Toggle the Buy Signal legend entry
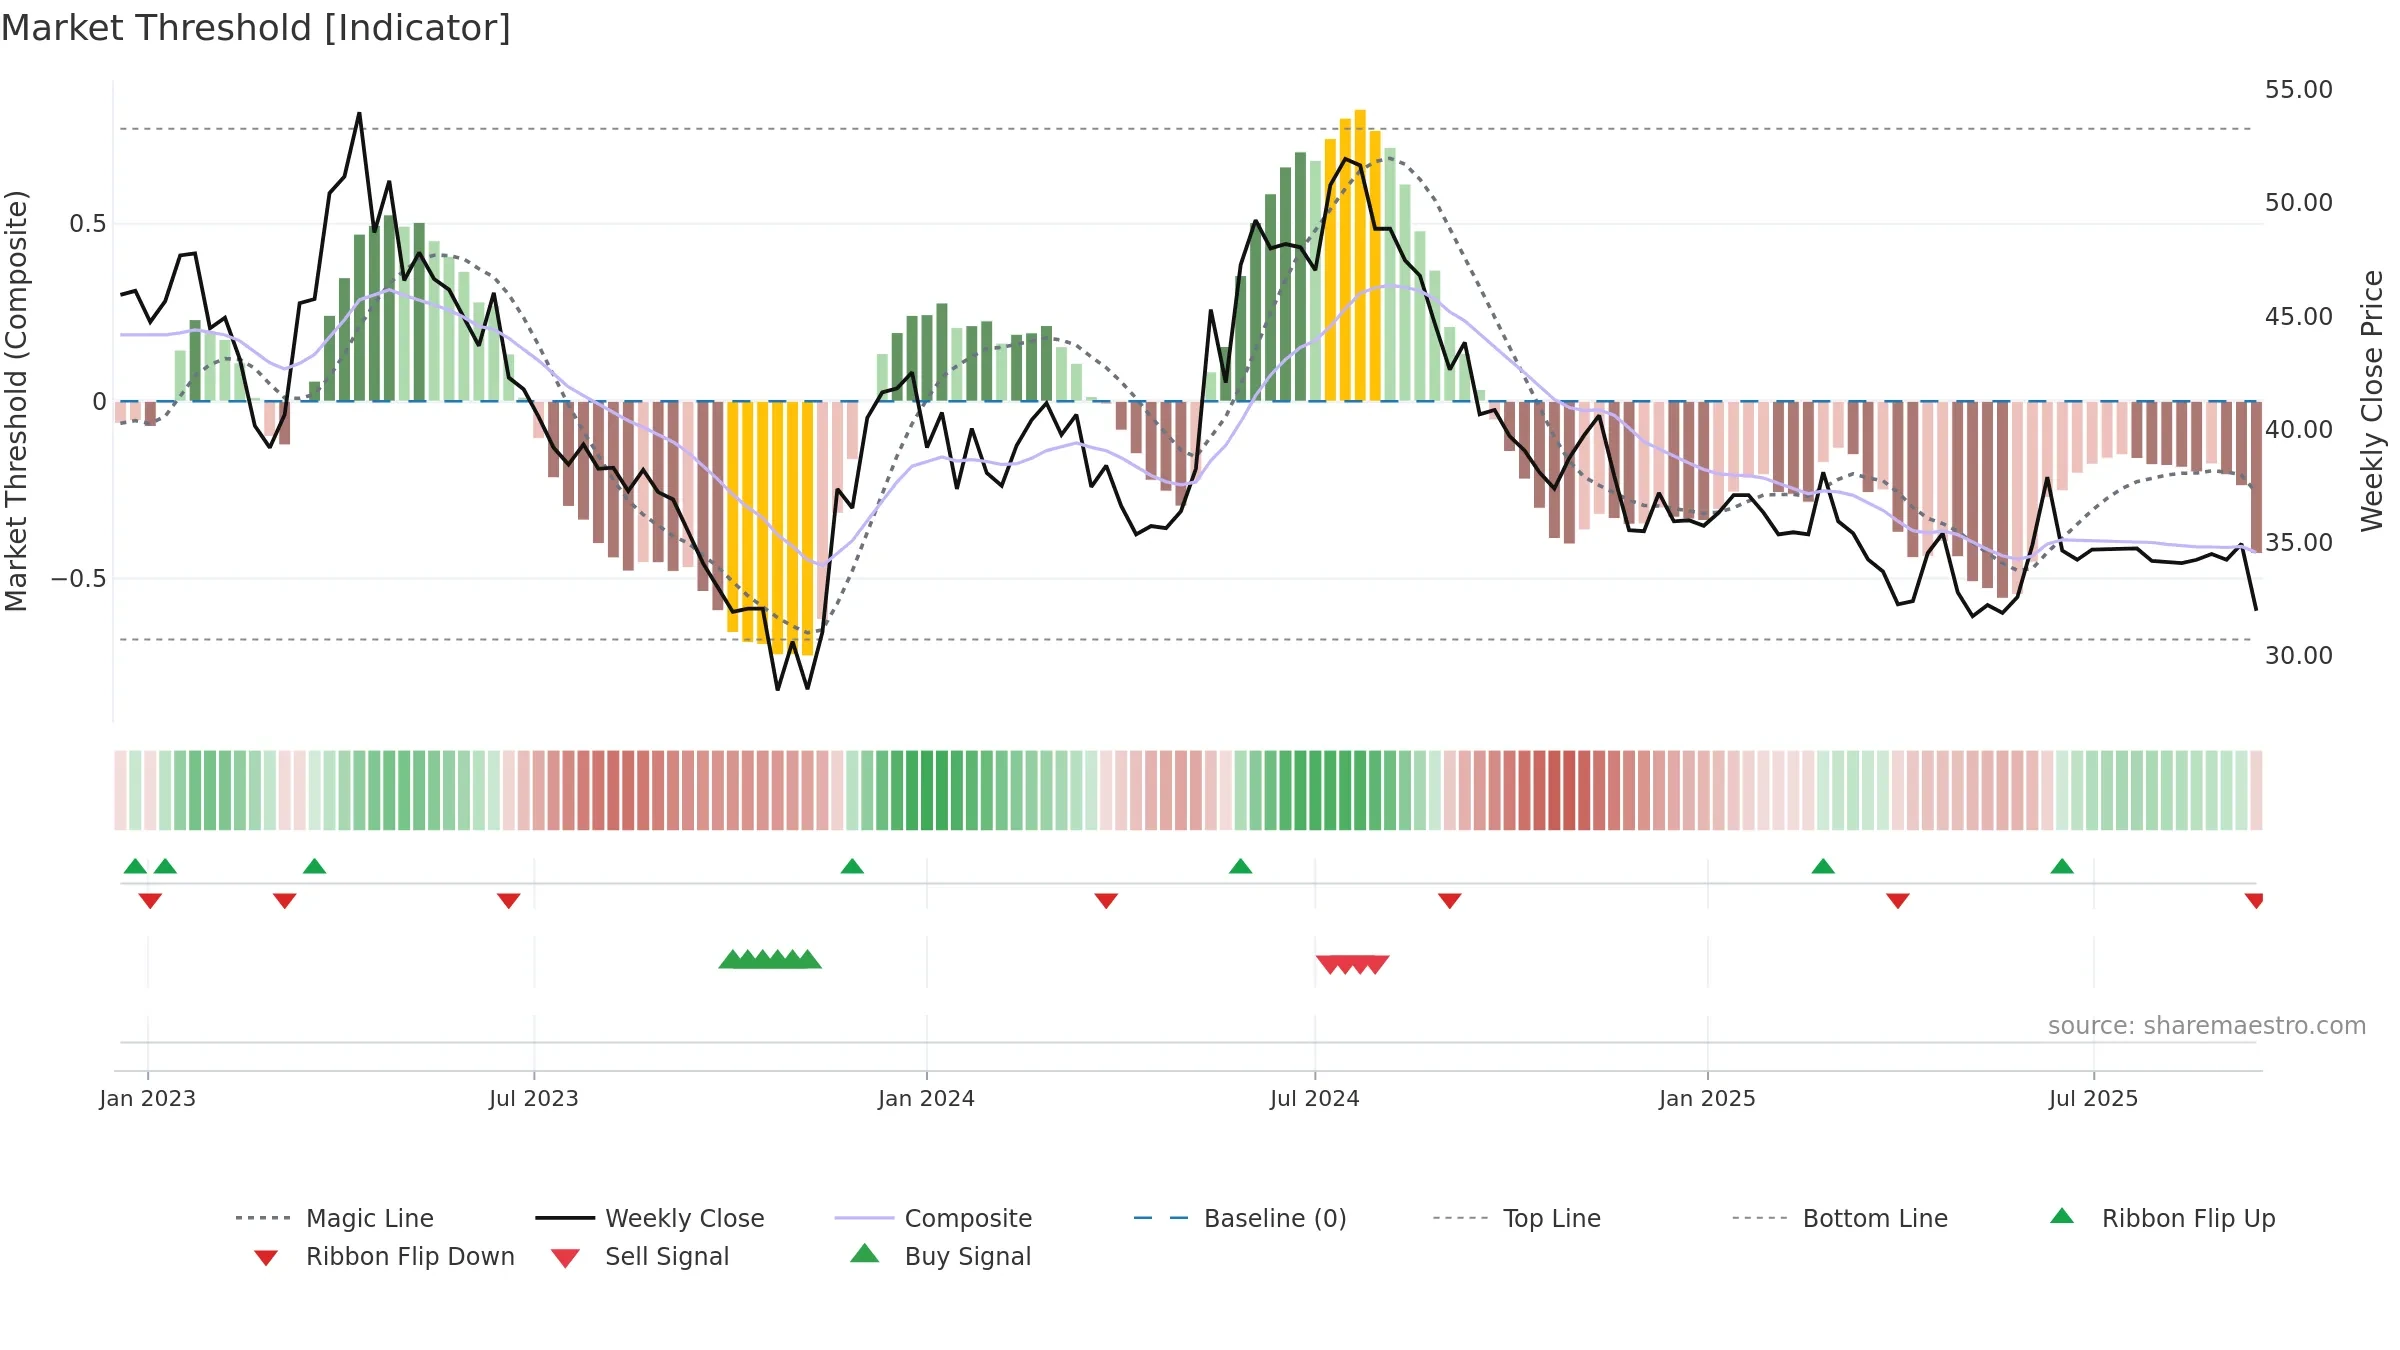The height and width of the screenshot is (1350, 2400). 940,1256
